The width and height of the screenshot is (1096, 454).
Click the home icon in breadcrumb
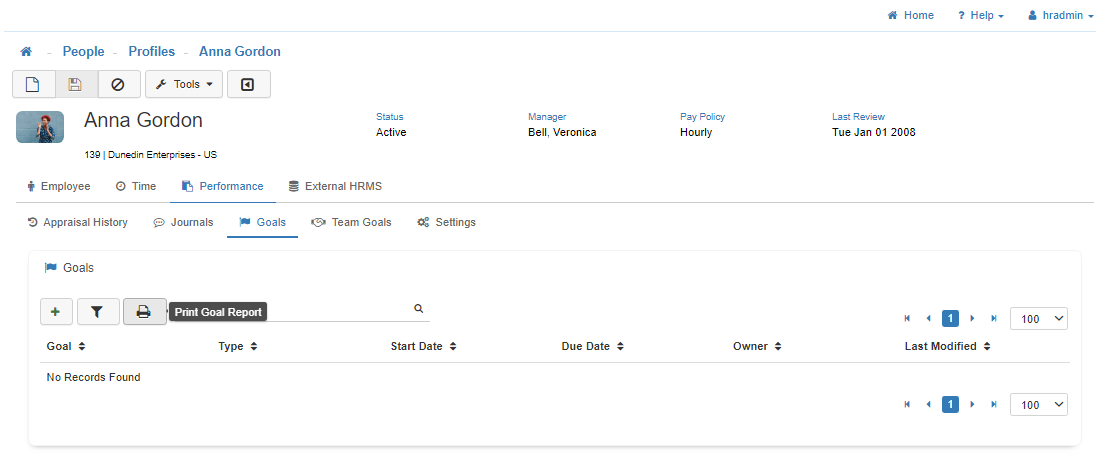pyautogui.click(x=26, y=52)
